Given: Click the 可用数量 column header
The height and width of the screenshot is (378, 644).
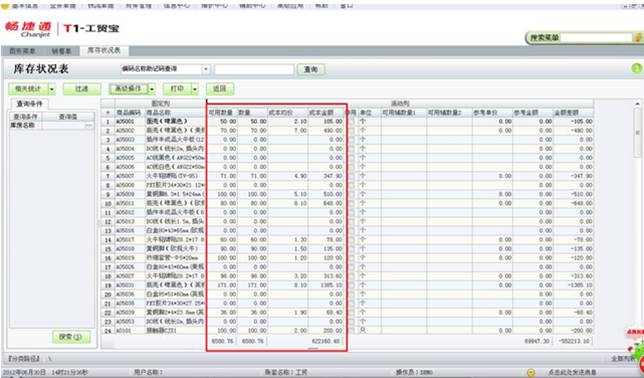Looking at the screenshot, I should pyautogui.click(x=221, y=113).
